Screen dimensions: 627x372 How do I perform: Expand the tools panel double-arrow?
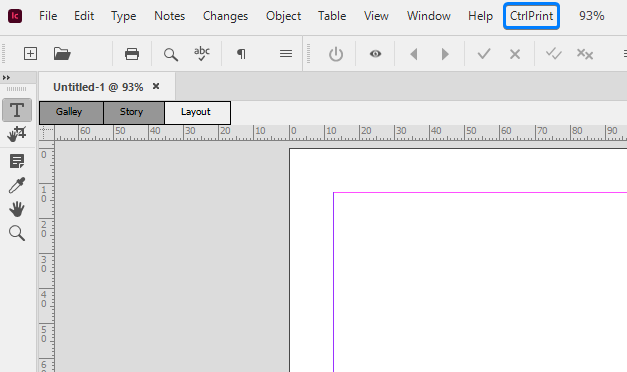tap(6, 78)
